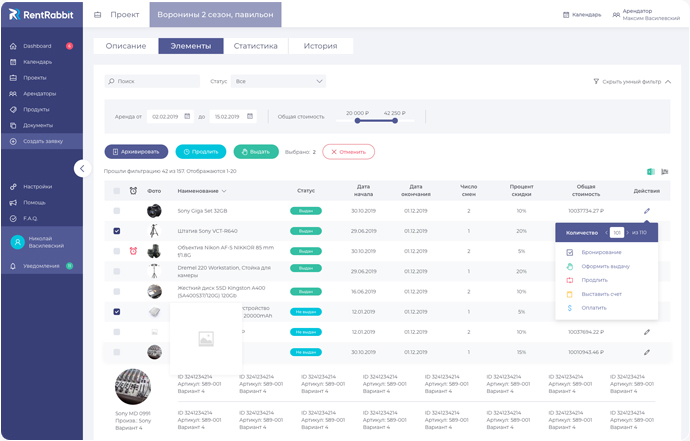The image size is (690, 441).
Task: Click the 42 250 ₽ maximum cost slider handle
Action: [x=395, y=121]
